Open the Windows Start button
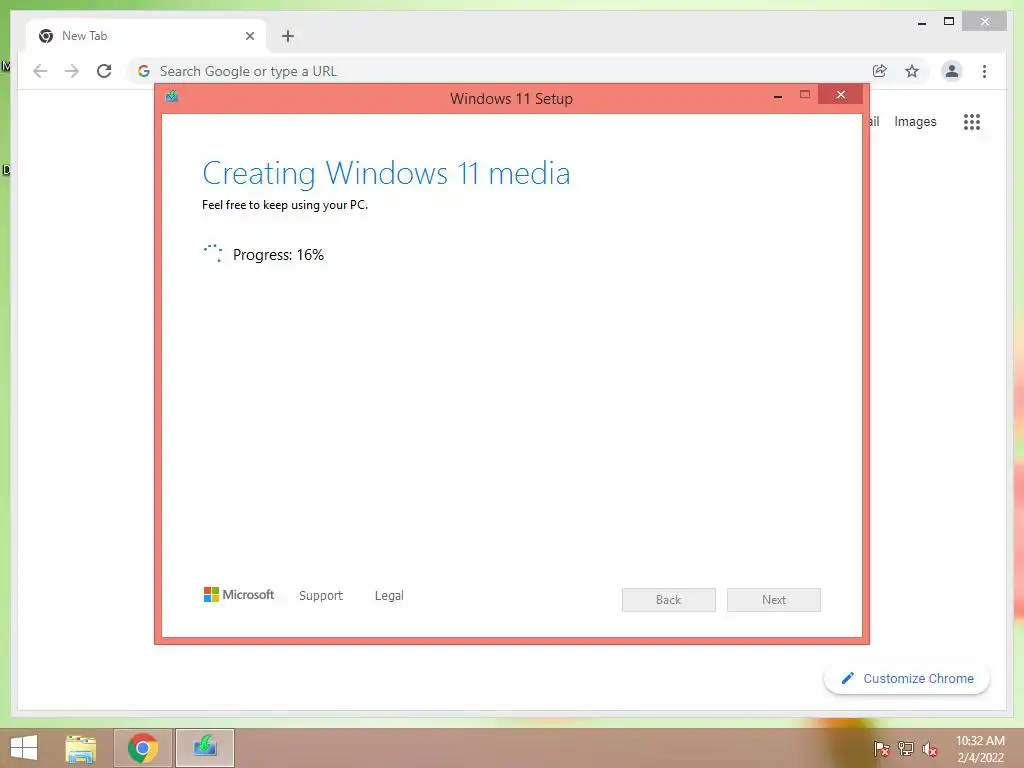 tap(24, 748)
